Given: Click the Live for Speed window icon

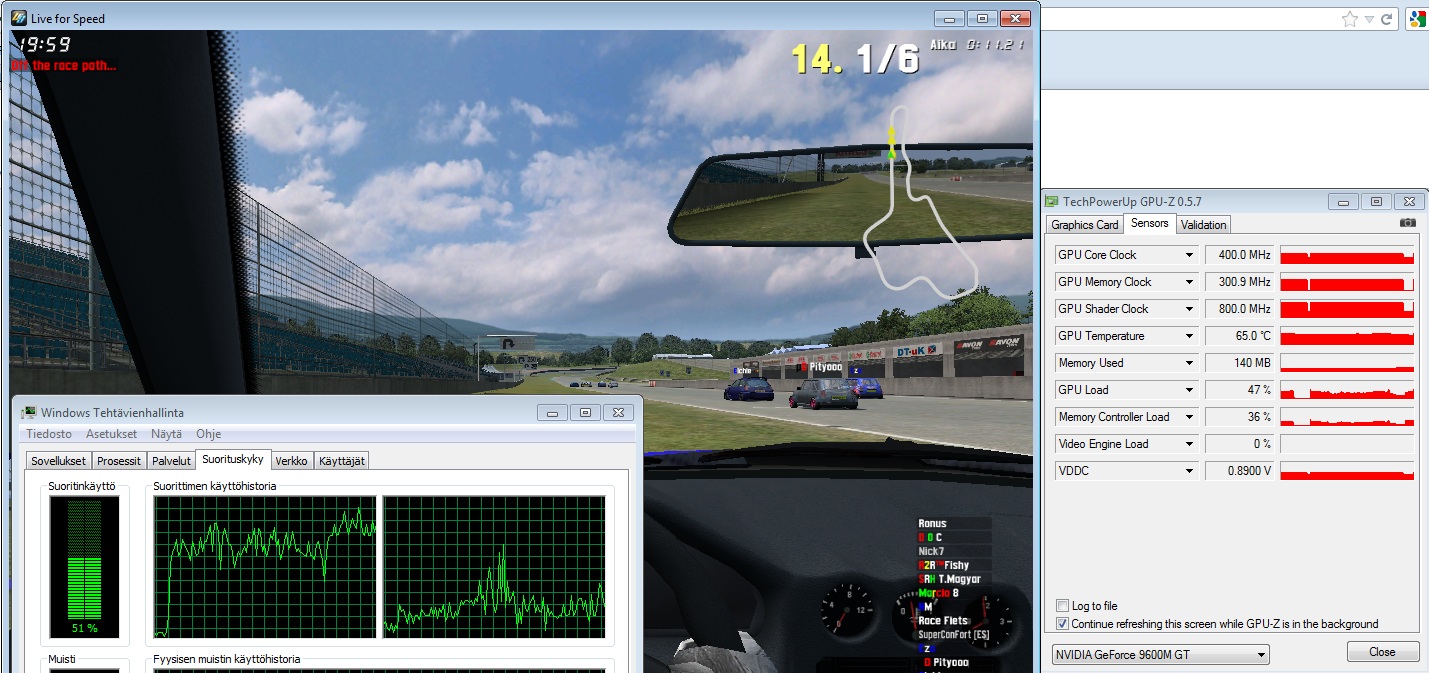Looking at the screenshot, I should point(19,18).
